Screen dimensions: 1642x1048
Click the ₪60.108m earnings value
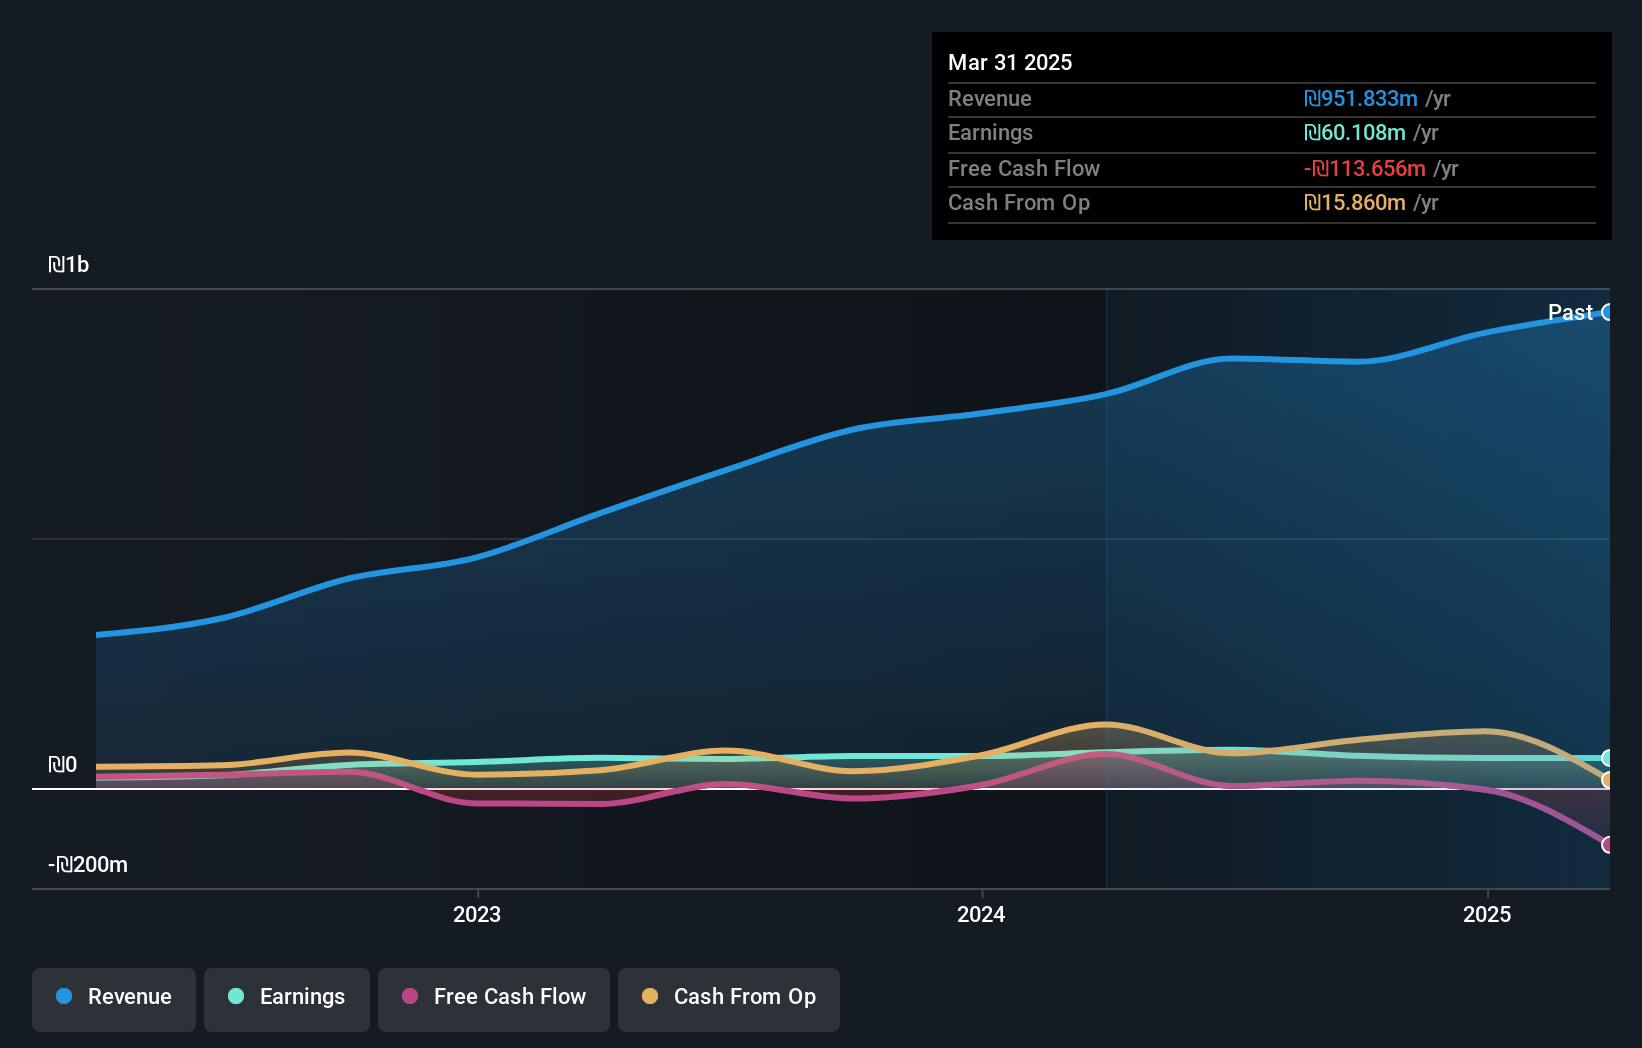tap(1355, 132)
